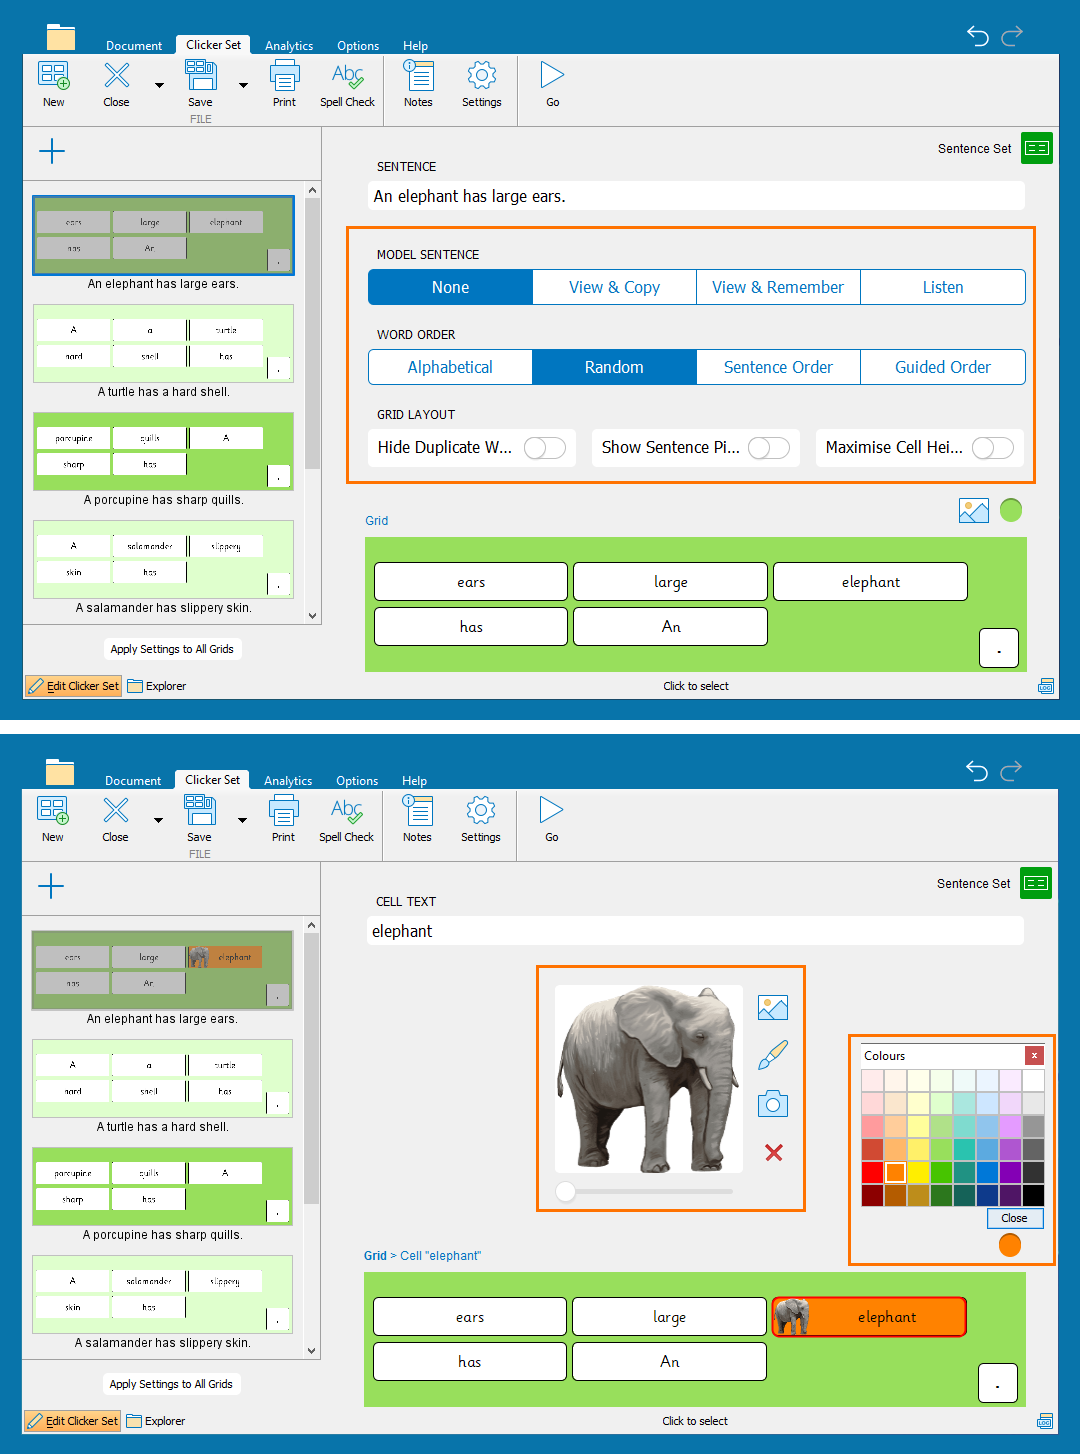This screenshot has width=1080, height=1454.
Task: Remove the elephant picture with the red X
Action: (773, 1152)
